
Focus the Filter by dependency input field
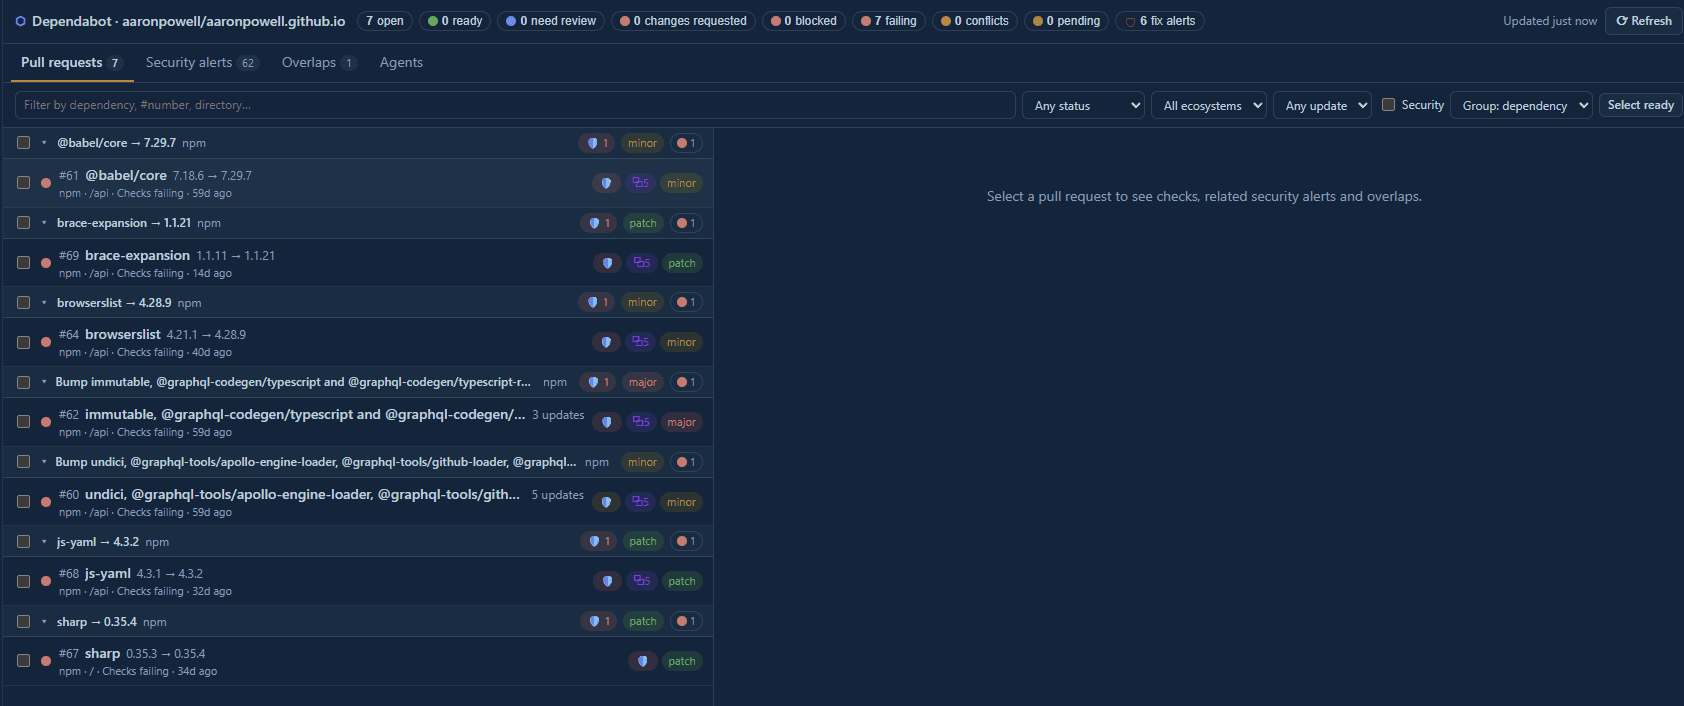[515, 105]
